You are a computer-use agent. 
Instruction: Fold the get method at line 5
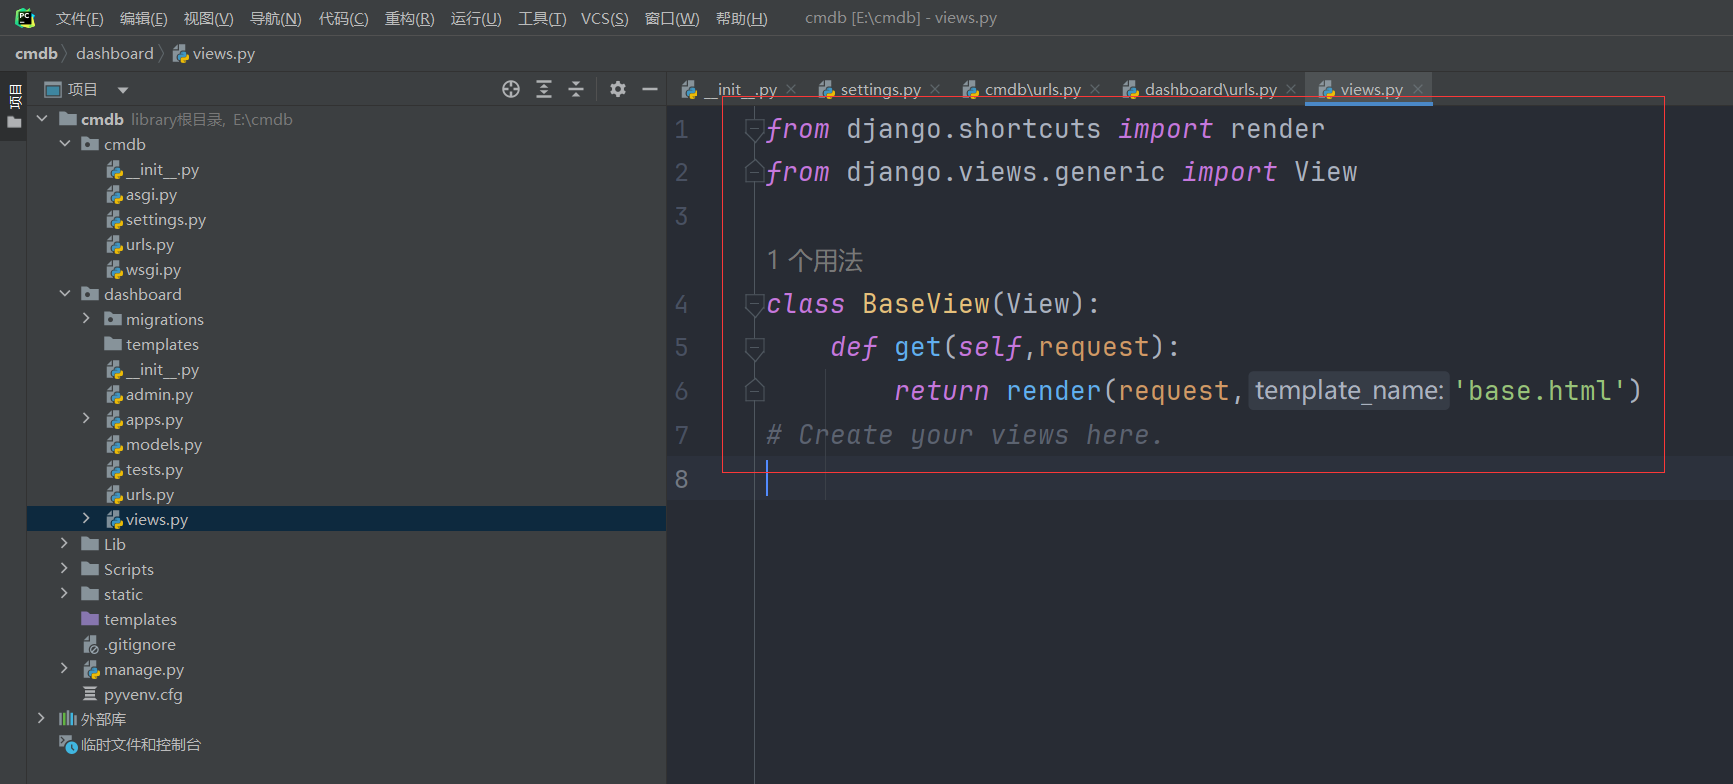[755, 348]
